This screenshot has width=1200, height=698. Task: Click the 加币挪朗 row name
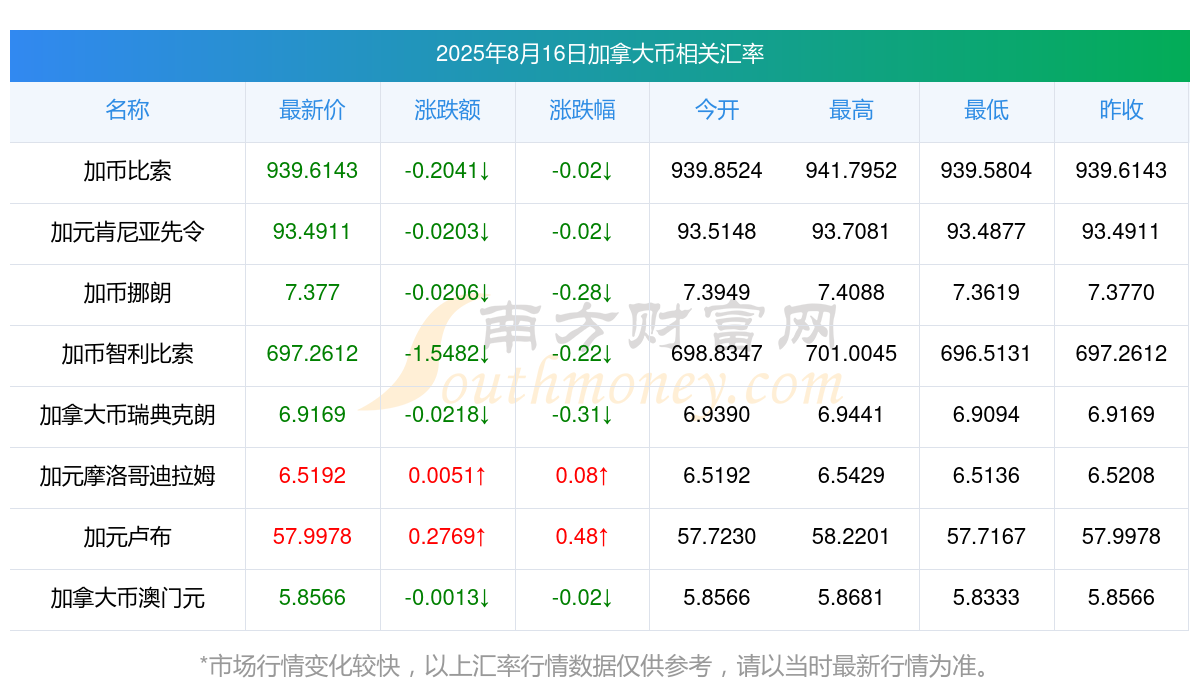point(127,293)
